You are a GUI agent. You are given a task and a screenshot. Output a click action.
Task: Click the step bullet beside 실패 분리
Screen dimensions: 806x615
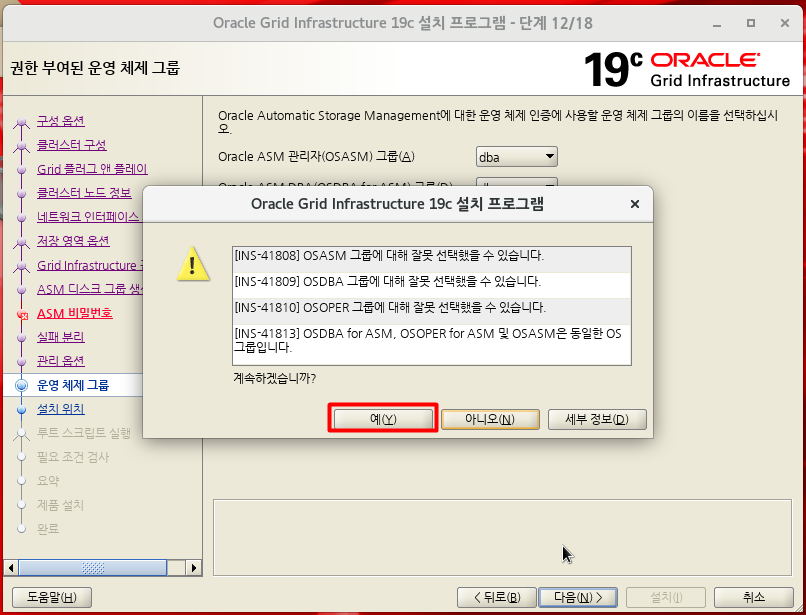[22, 338]
